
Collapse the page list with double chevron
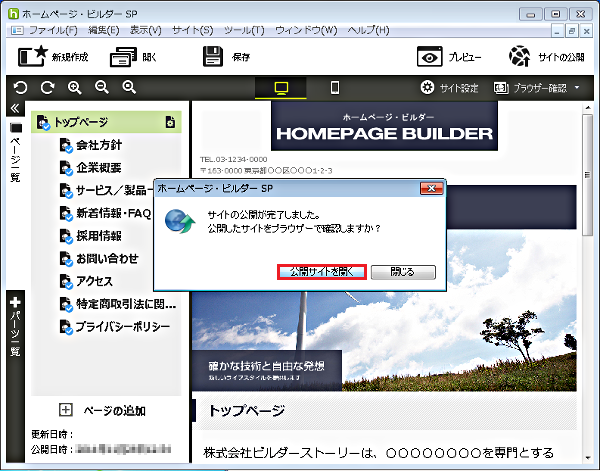[15, 109]
